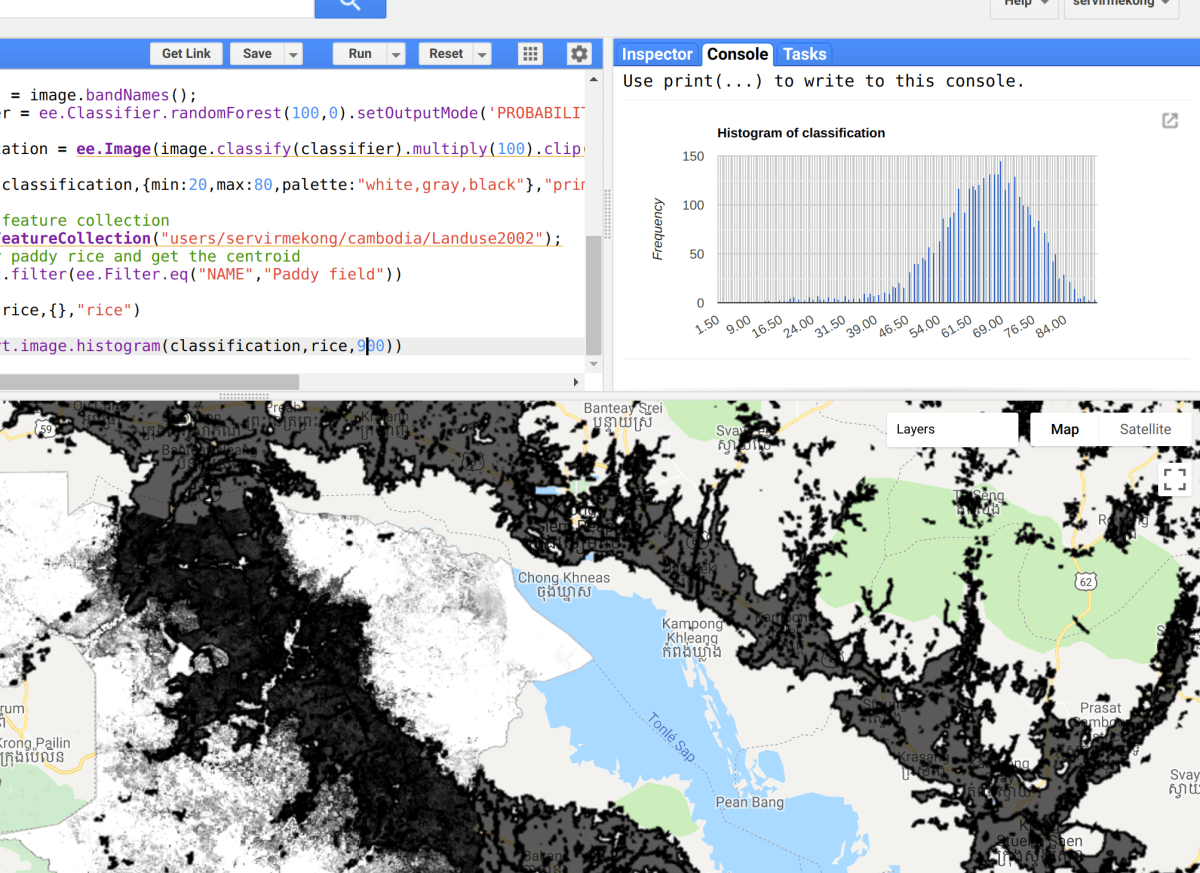Open the classification histogram in new window
The image size is (1200, 873).
tap(1169, 120)
